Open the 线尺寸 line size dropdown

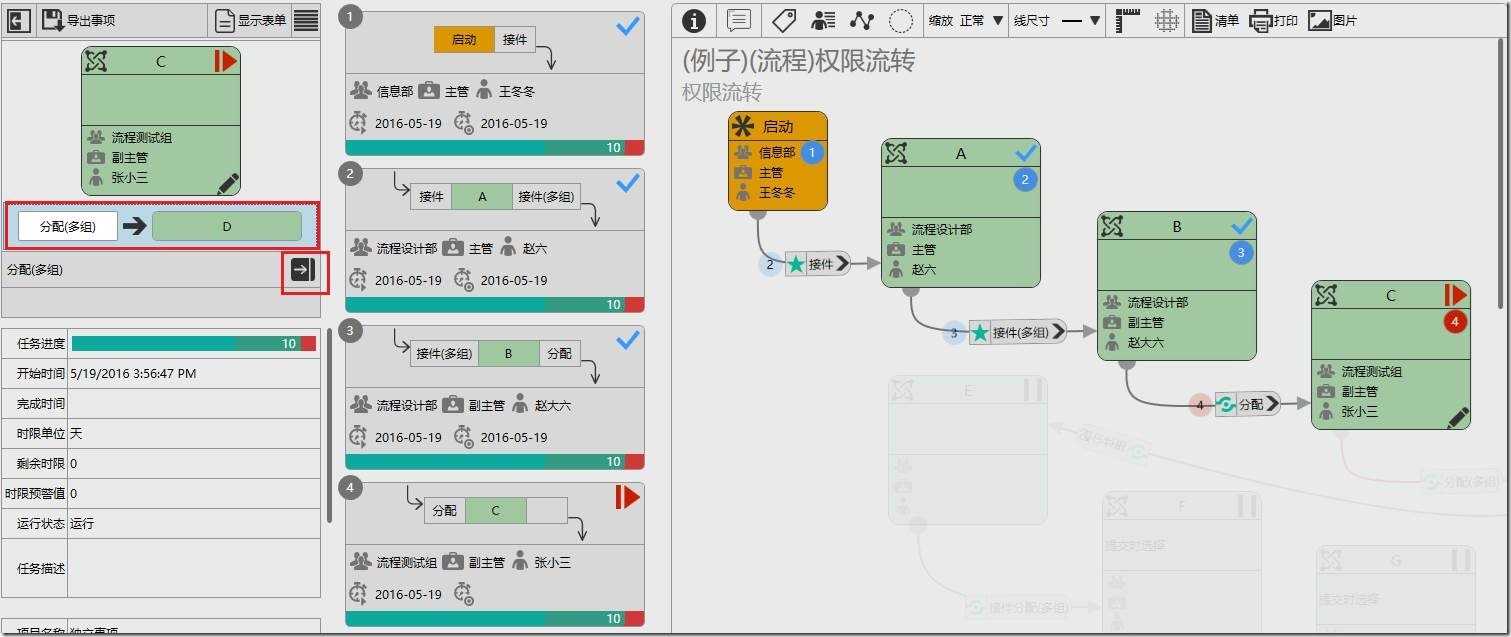pos(1057,20)
